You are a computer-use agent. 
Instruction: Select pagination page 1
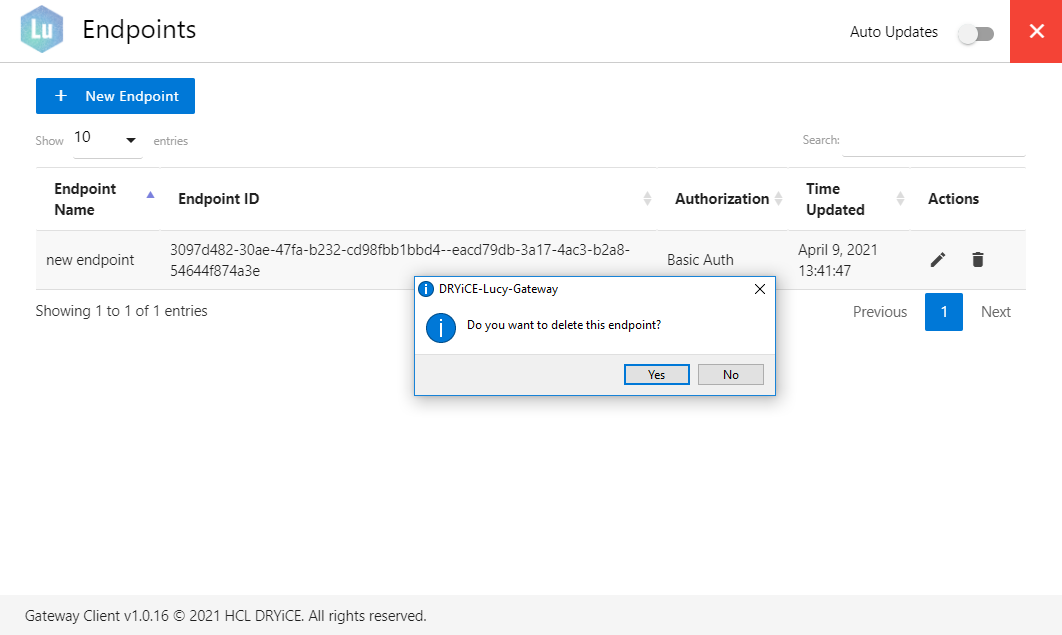coord(943,311)
